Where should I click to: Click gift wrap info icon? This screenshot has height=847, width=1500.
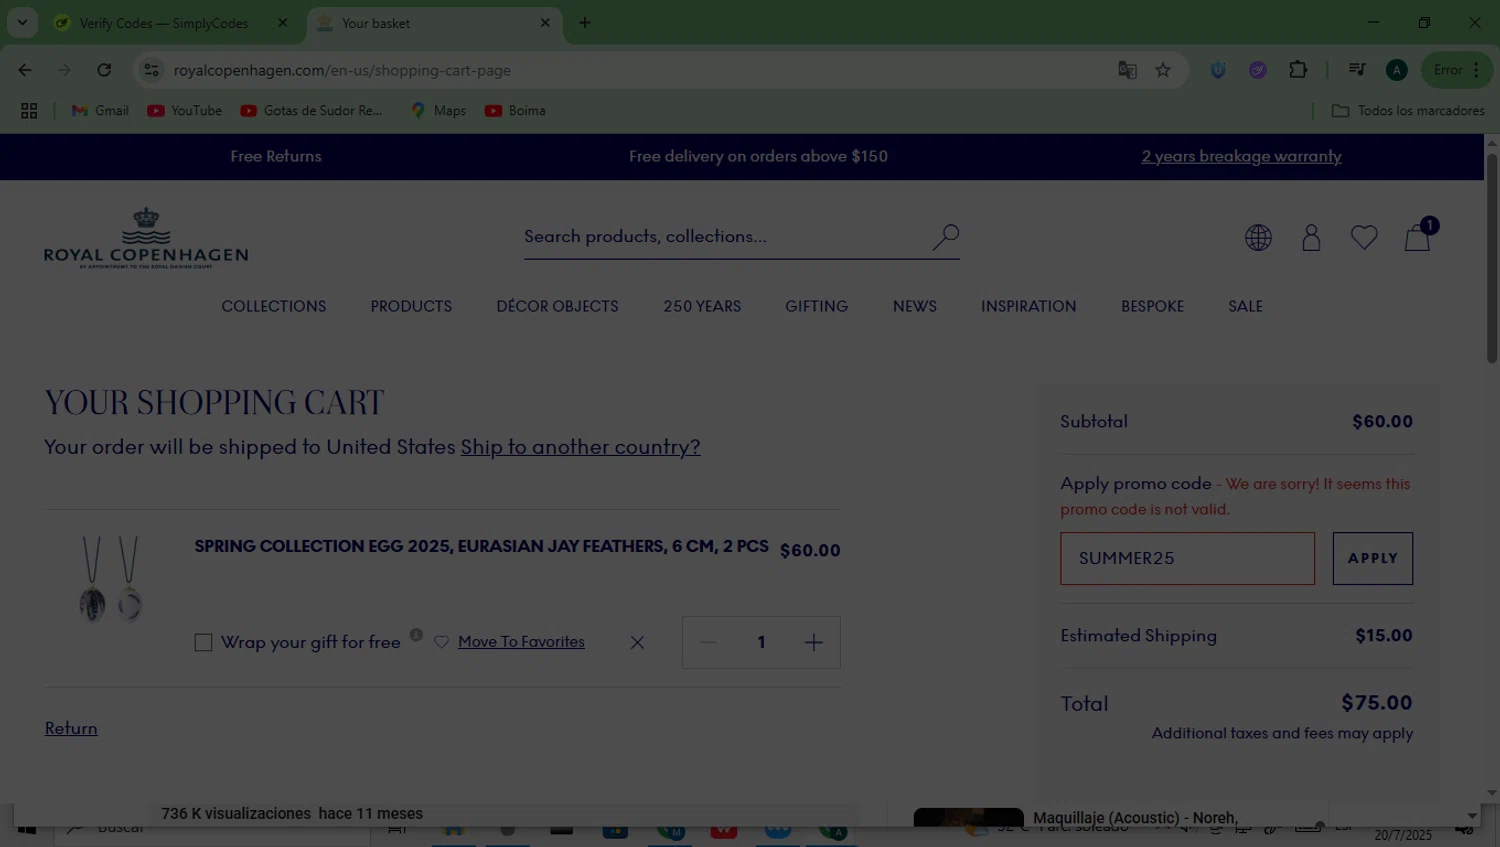click(x=416, y=635)
